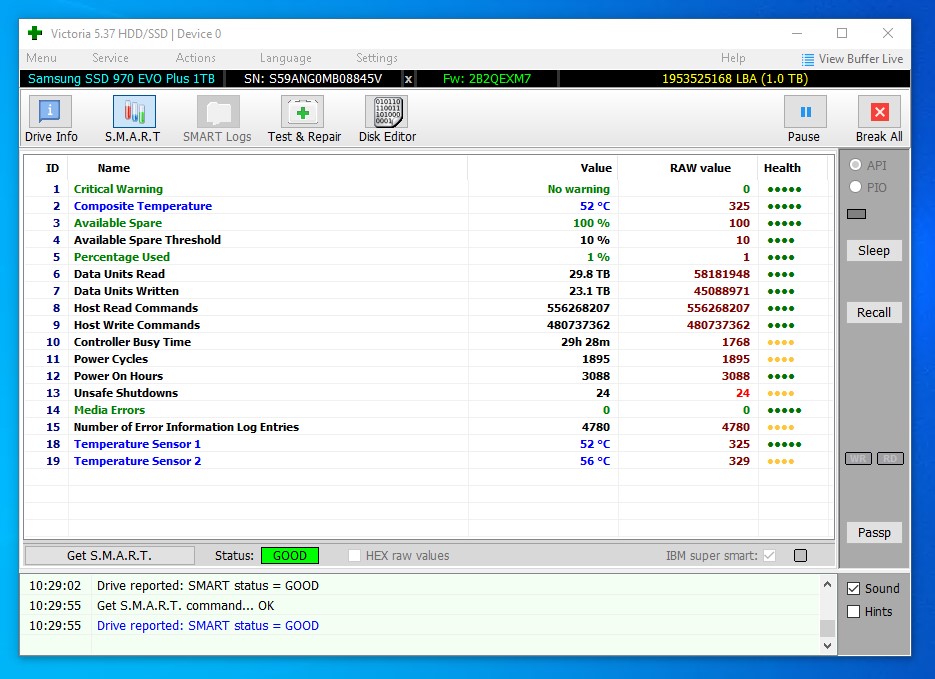The image size is (935, 679).
Task: Open the Drive Info panel
Action: tap(51, 119)
